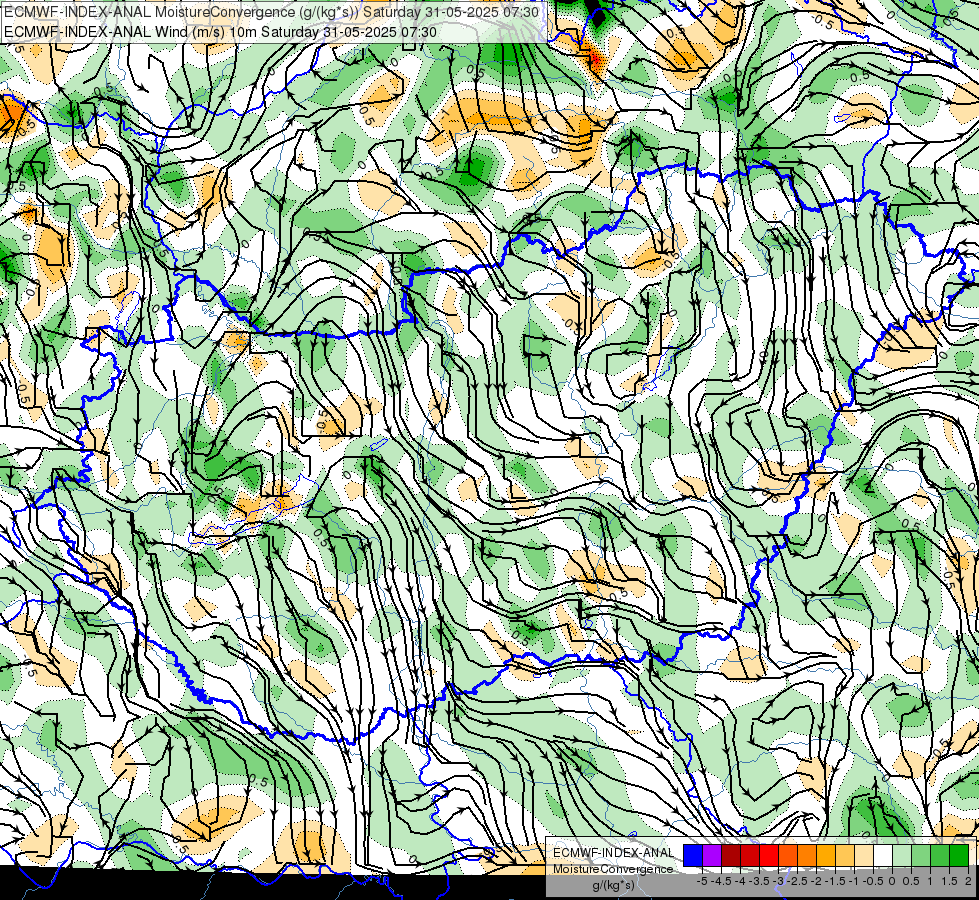Pick the red-orange swatch between -3 and -2.5

point(788,855)
